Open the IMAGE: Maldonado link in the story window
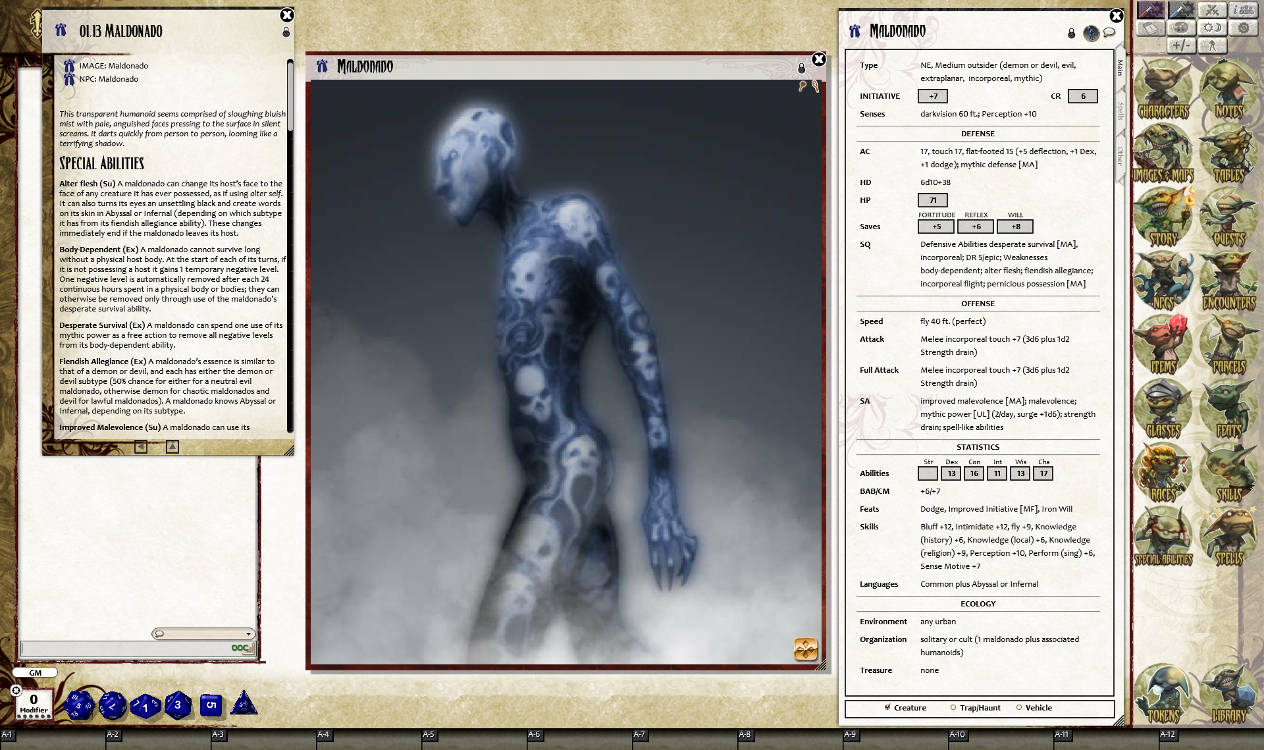The width and height of the screenshot is (1264, 750). tap(113, 65)
